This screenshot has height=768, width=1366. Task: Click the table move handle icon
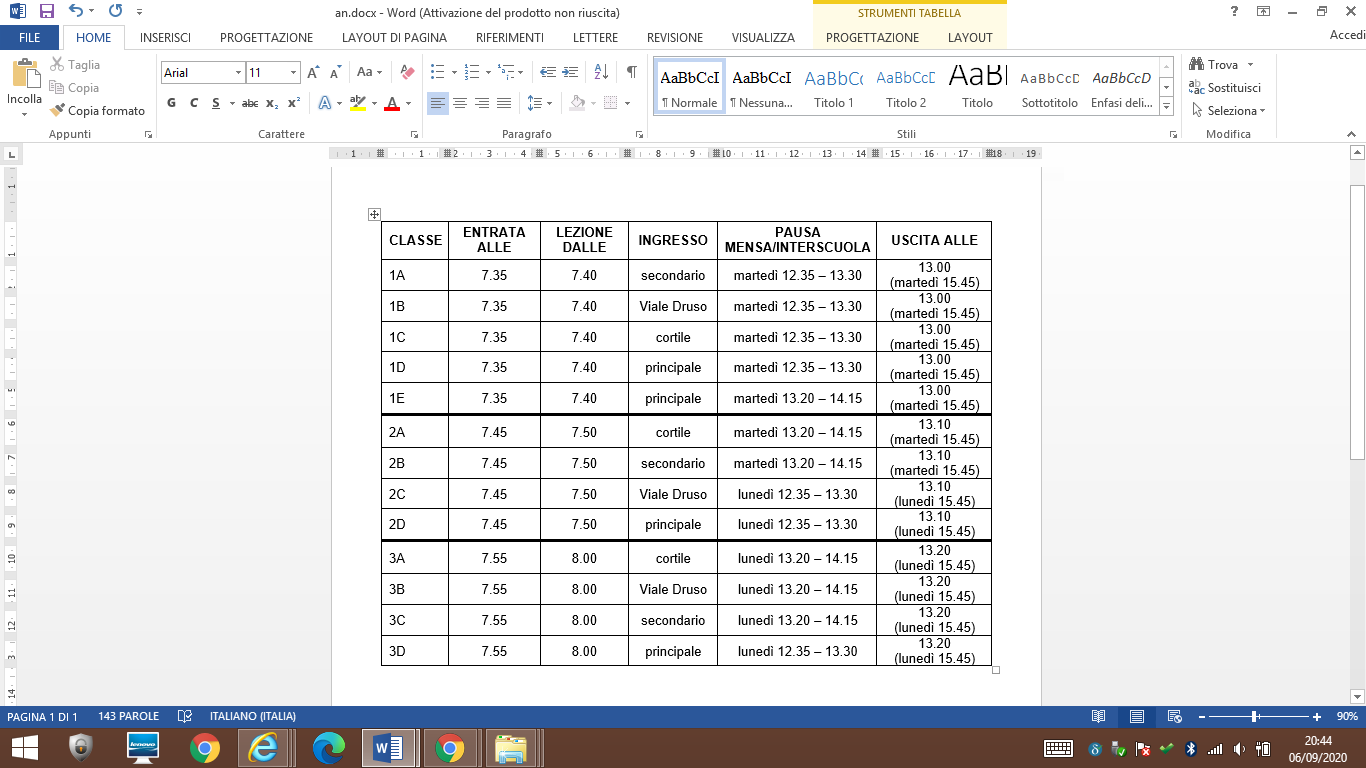374,214
